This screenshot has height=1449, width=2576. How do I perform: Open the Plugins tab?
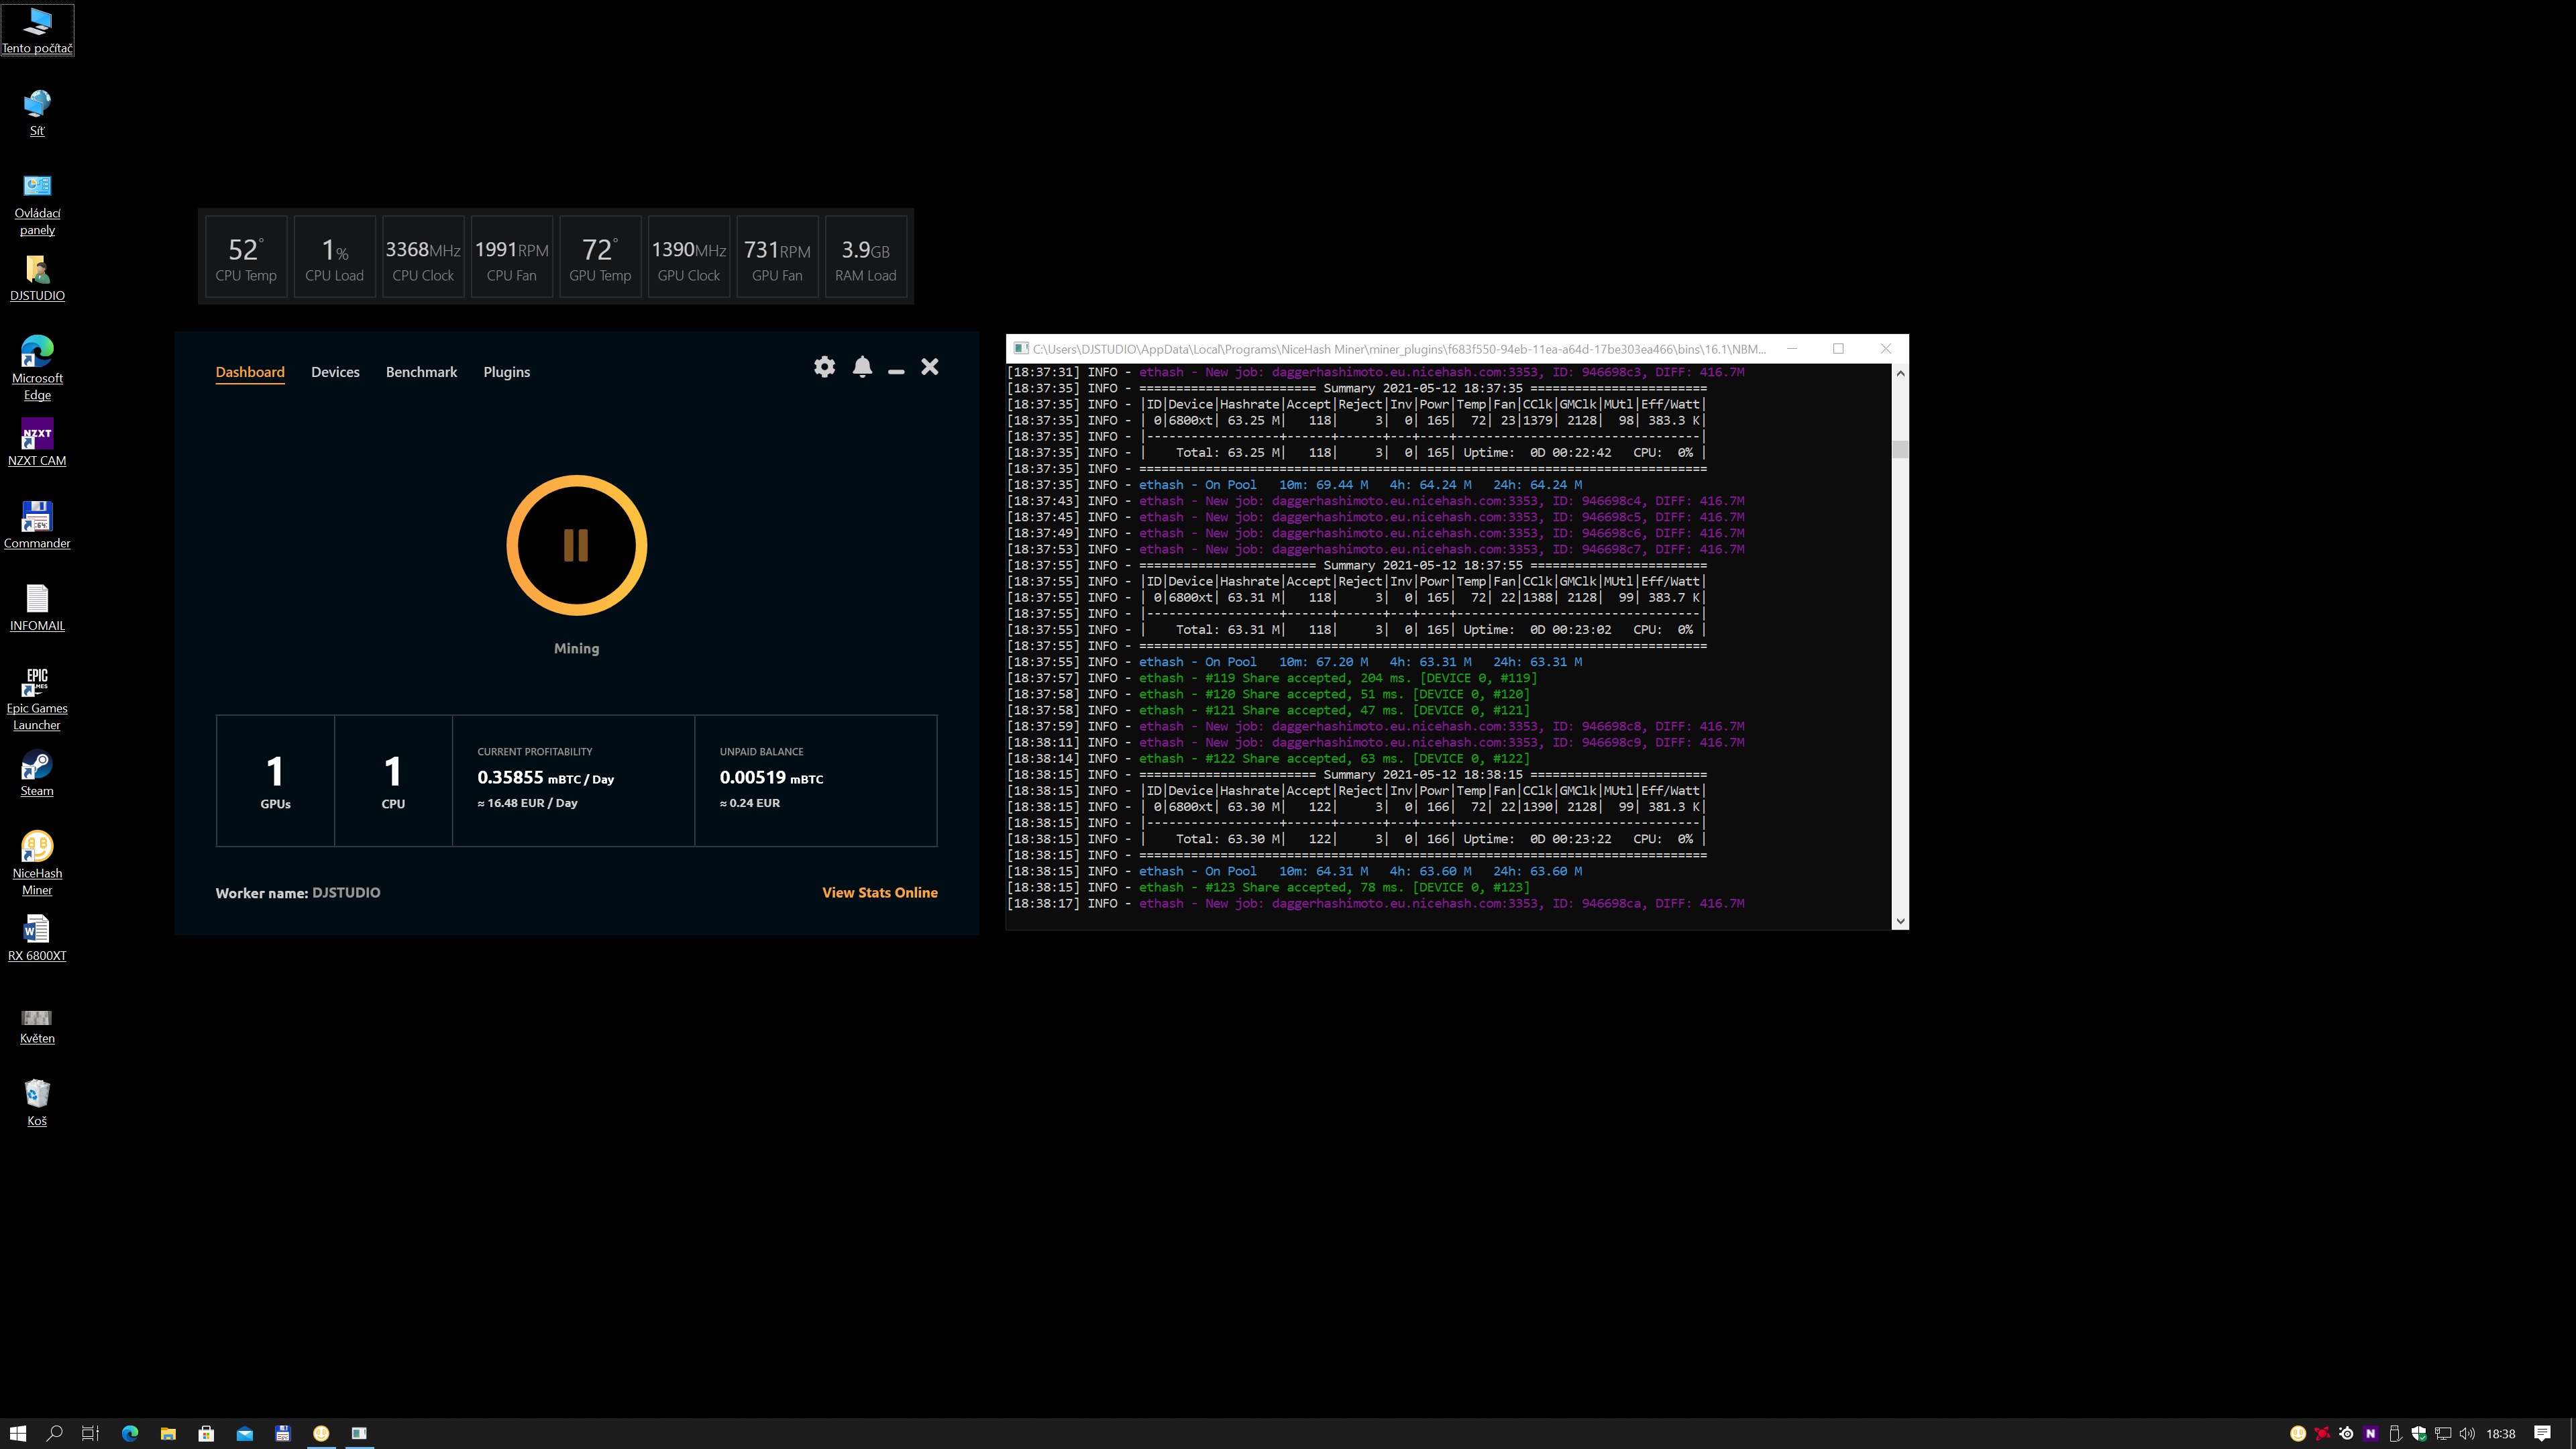(x=507, y=372)
